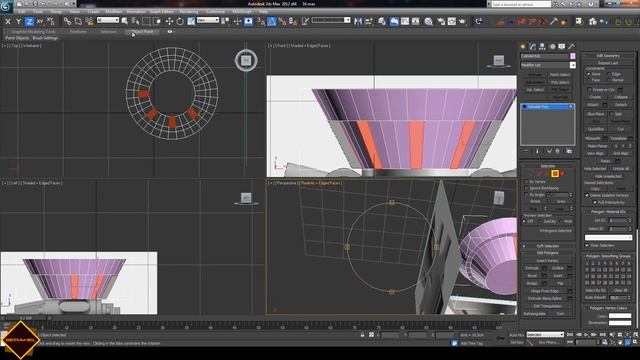The image size is (640, 360).
Task: Open the Group menu
Action: (56, 12)
